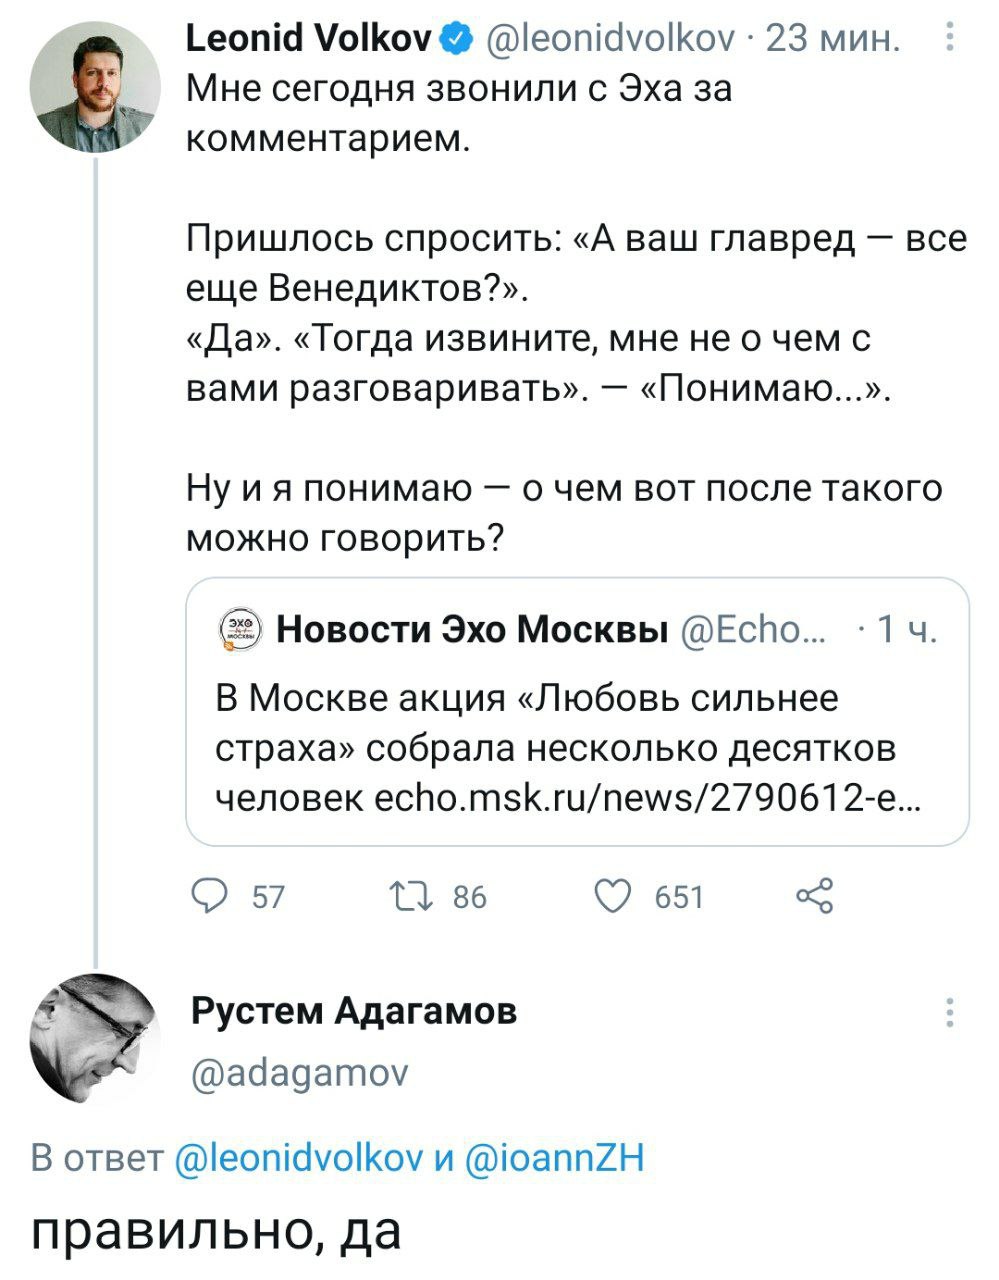Viewport: 999px width, 1280px height.
Task: Open more options on Adagamov's reply
Action: pos(950,1013)
